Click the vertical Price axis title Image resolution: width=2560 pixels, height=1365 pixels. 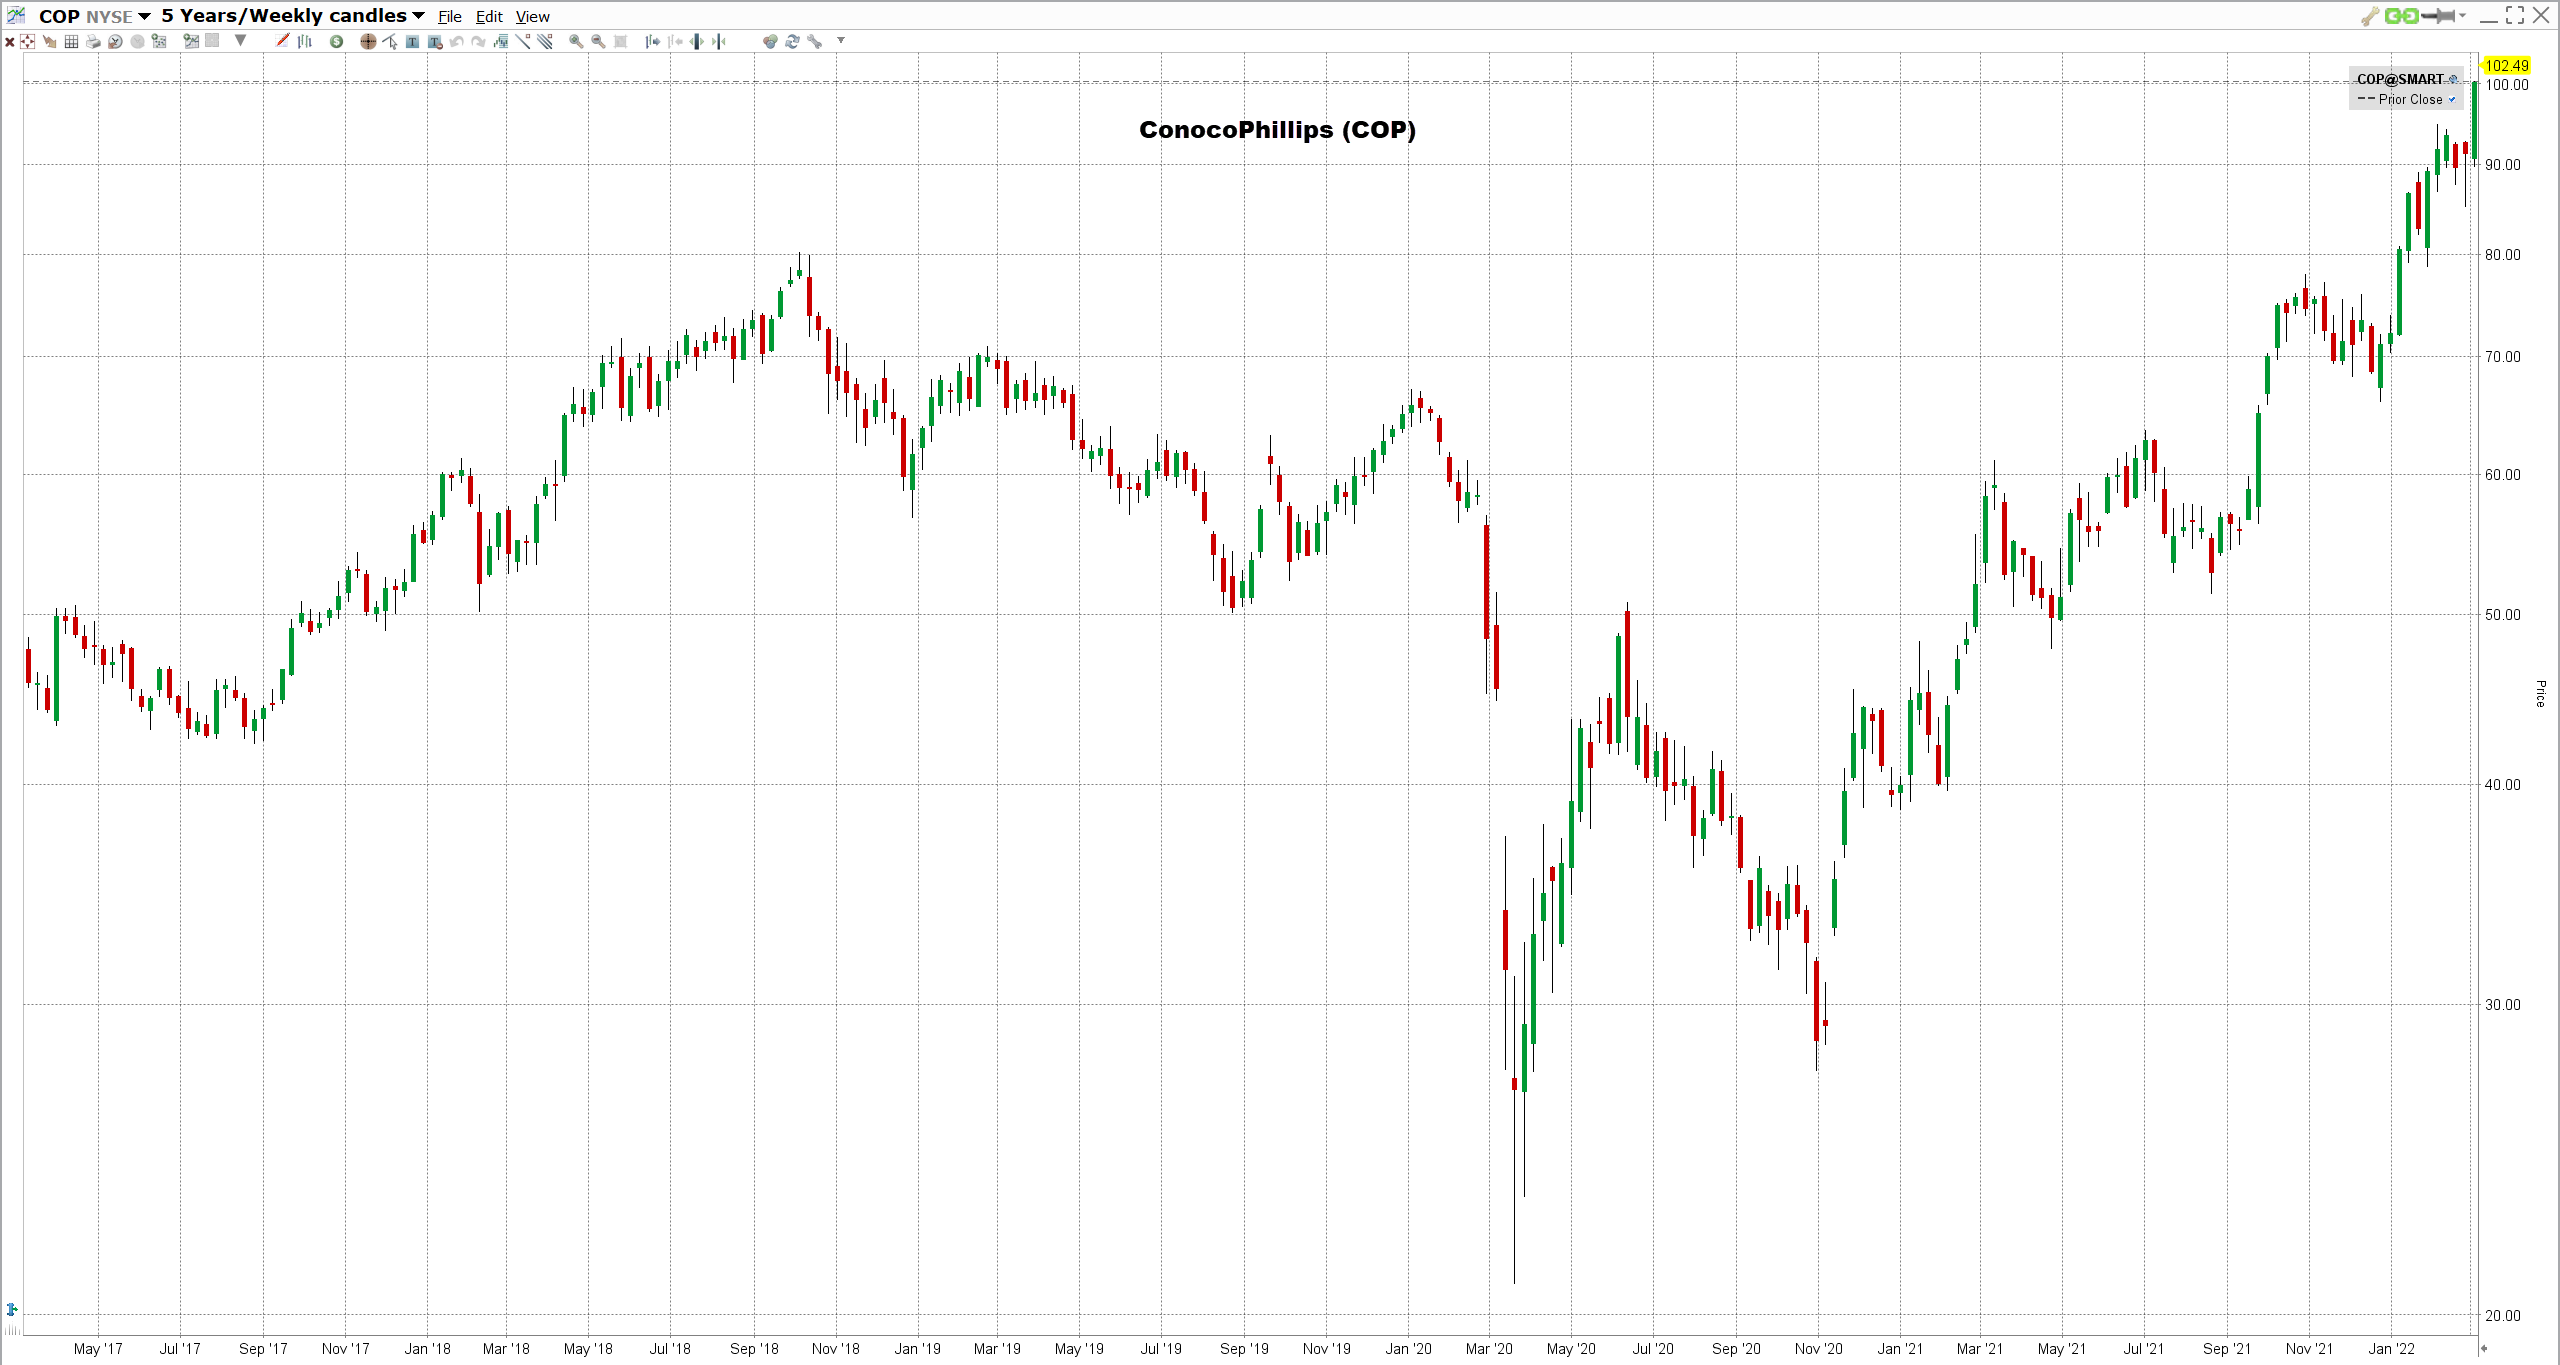pyautogui.click(x=2540, y=693)
